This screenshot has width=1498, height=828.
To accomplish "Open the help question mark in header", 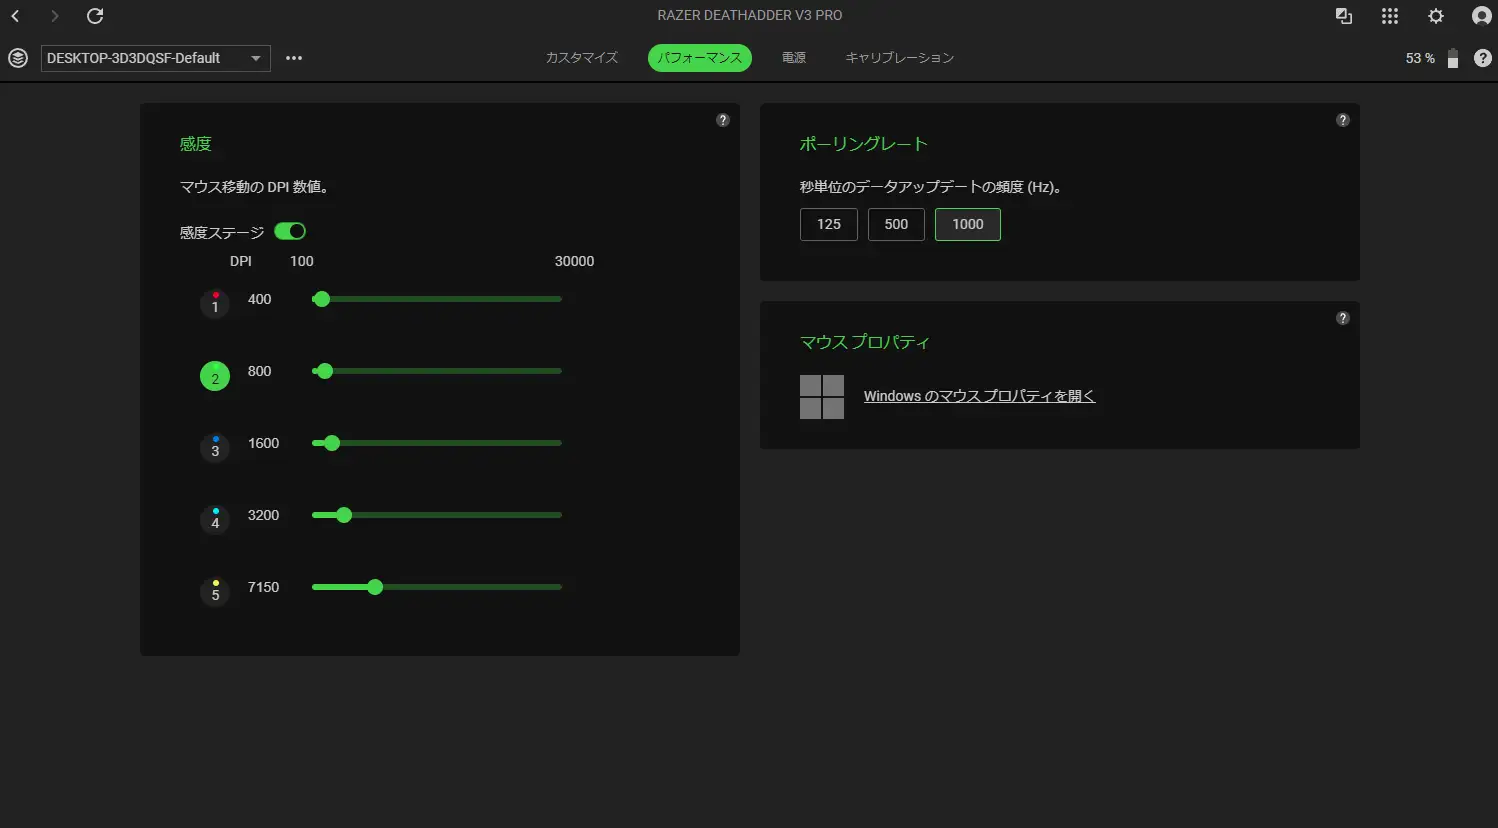I will (1483, 58).
